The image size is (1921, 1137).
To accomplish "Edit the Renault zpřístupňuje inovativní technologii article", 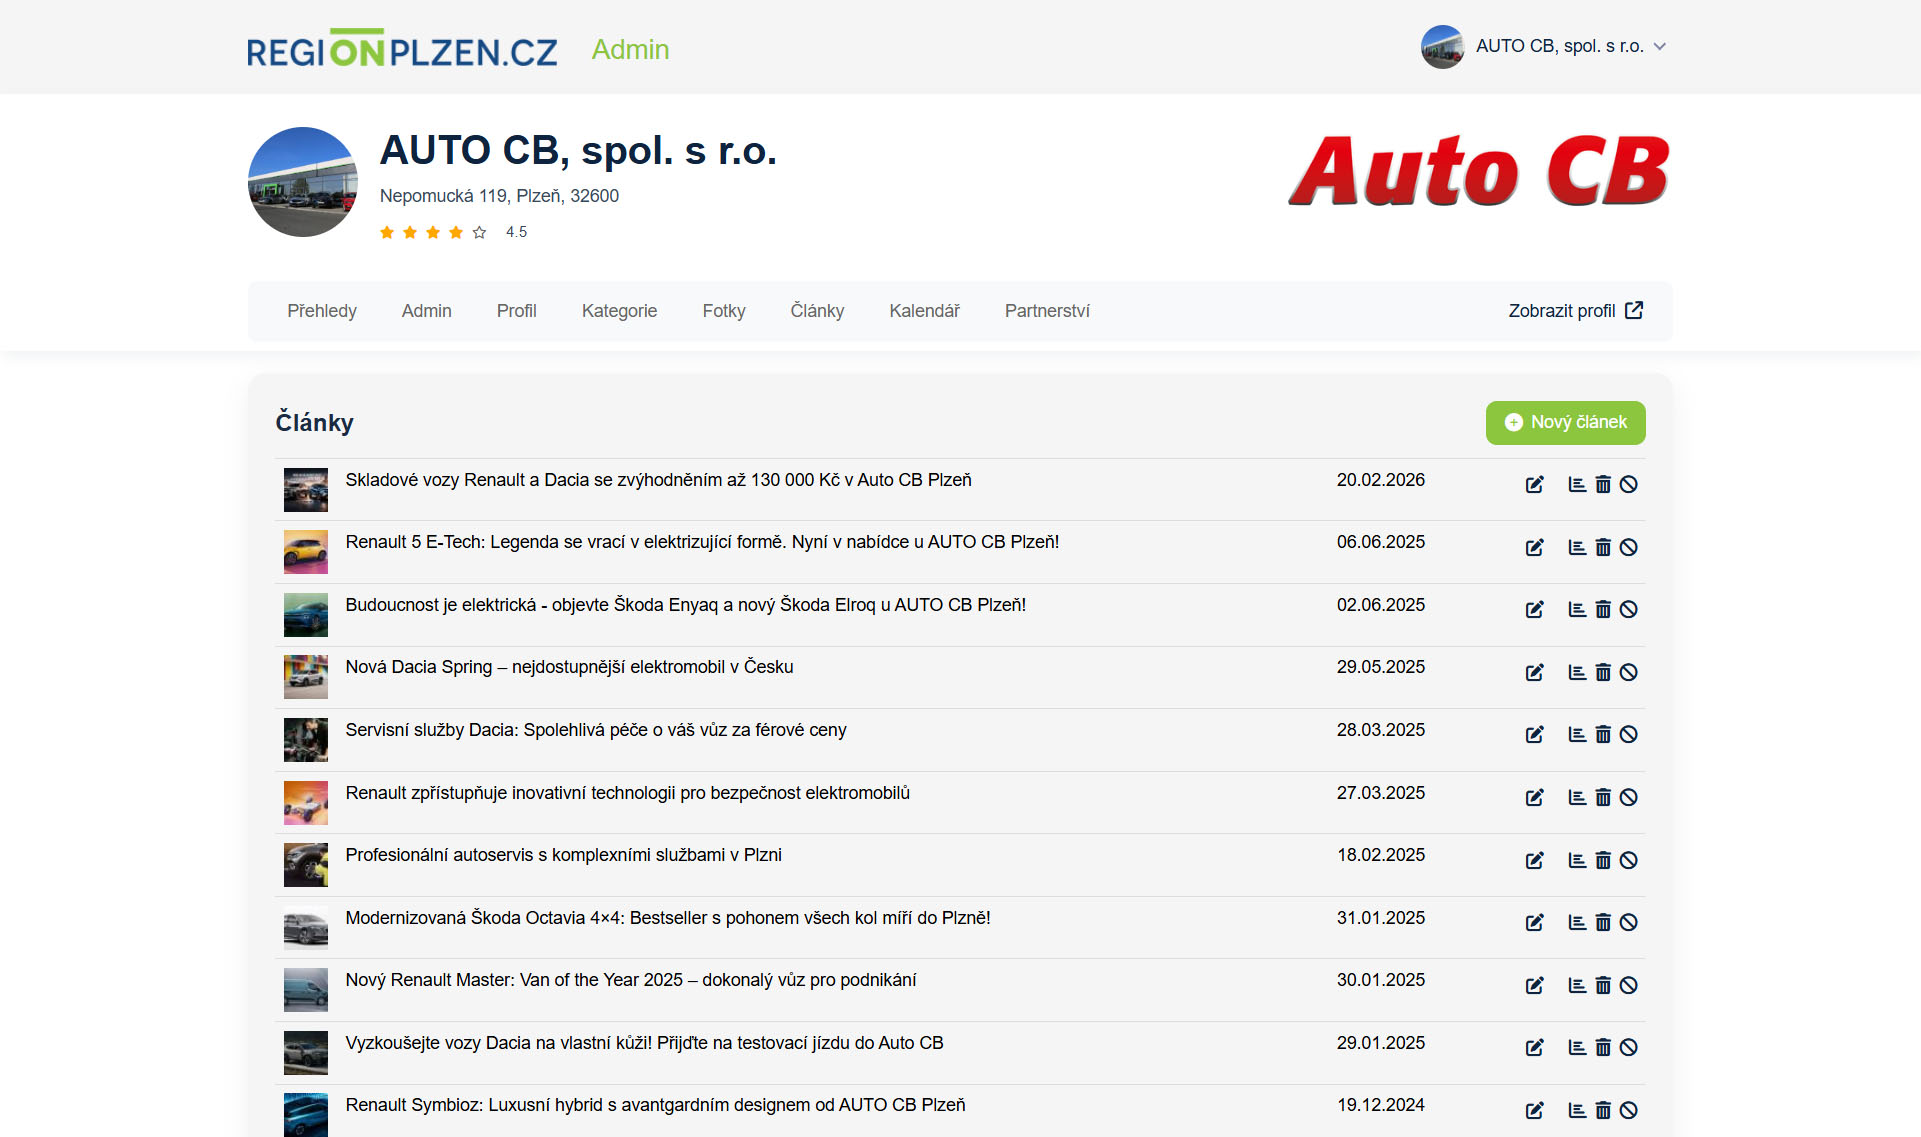I will tap(1534, 798).
